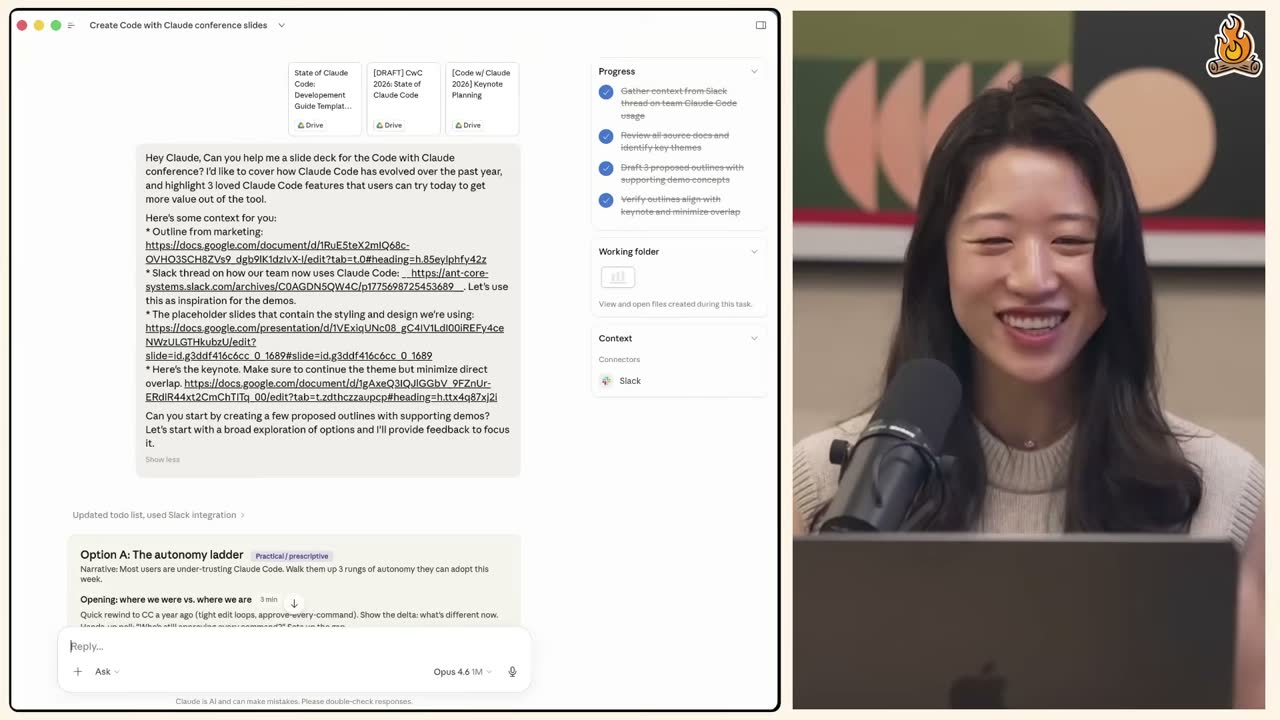Collapse the Context section chevron

click(754, 338)
